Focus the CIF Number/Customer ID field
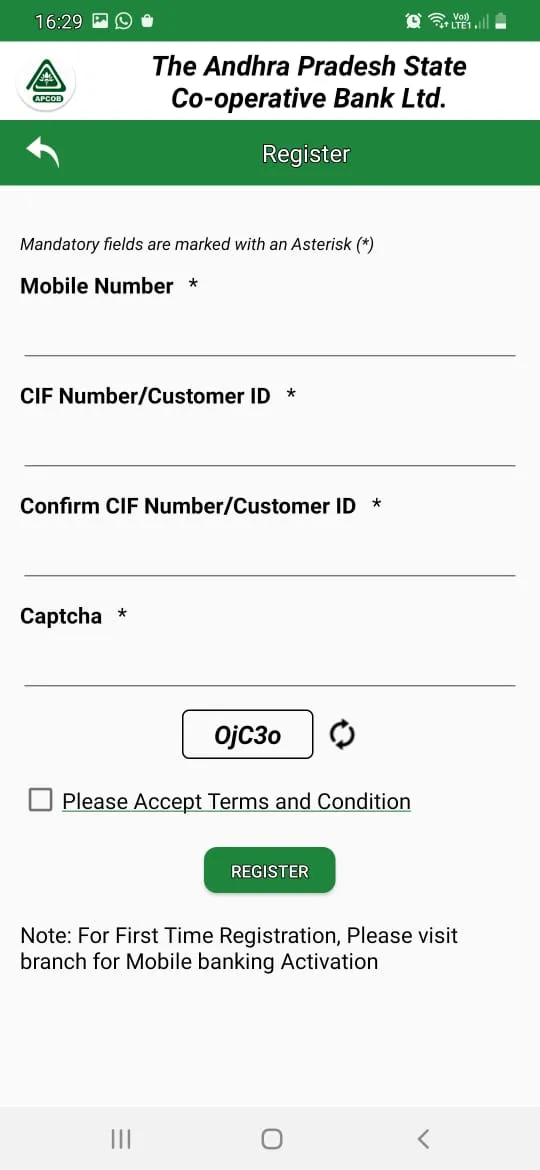This screenshot has width=540, height=1170. (270, 442)
